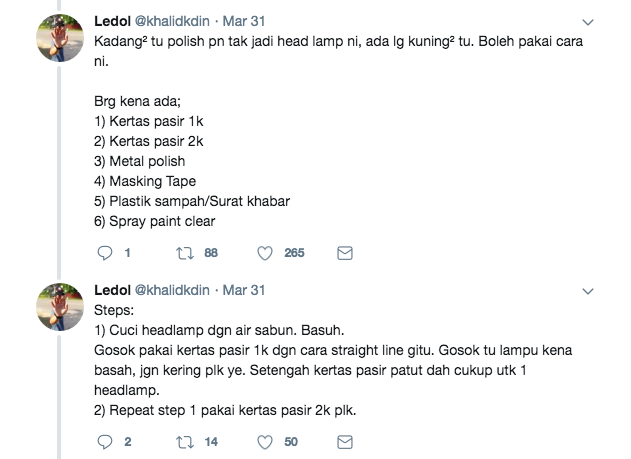Open Ledol's profile picture on first tweet
The width and height of the screenshot is (631, 459).
61,41
